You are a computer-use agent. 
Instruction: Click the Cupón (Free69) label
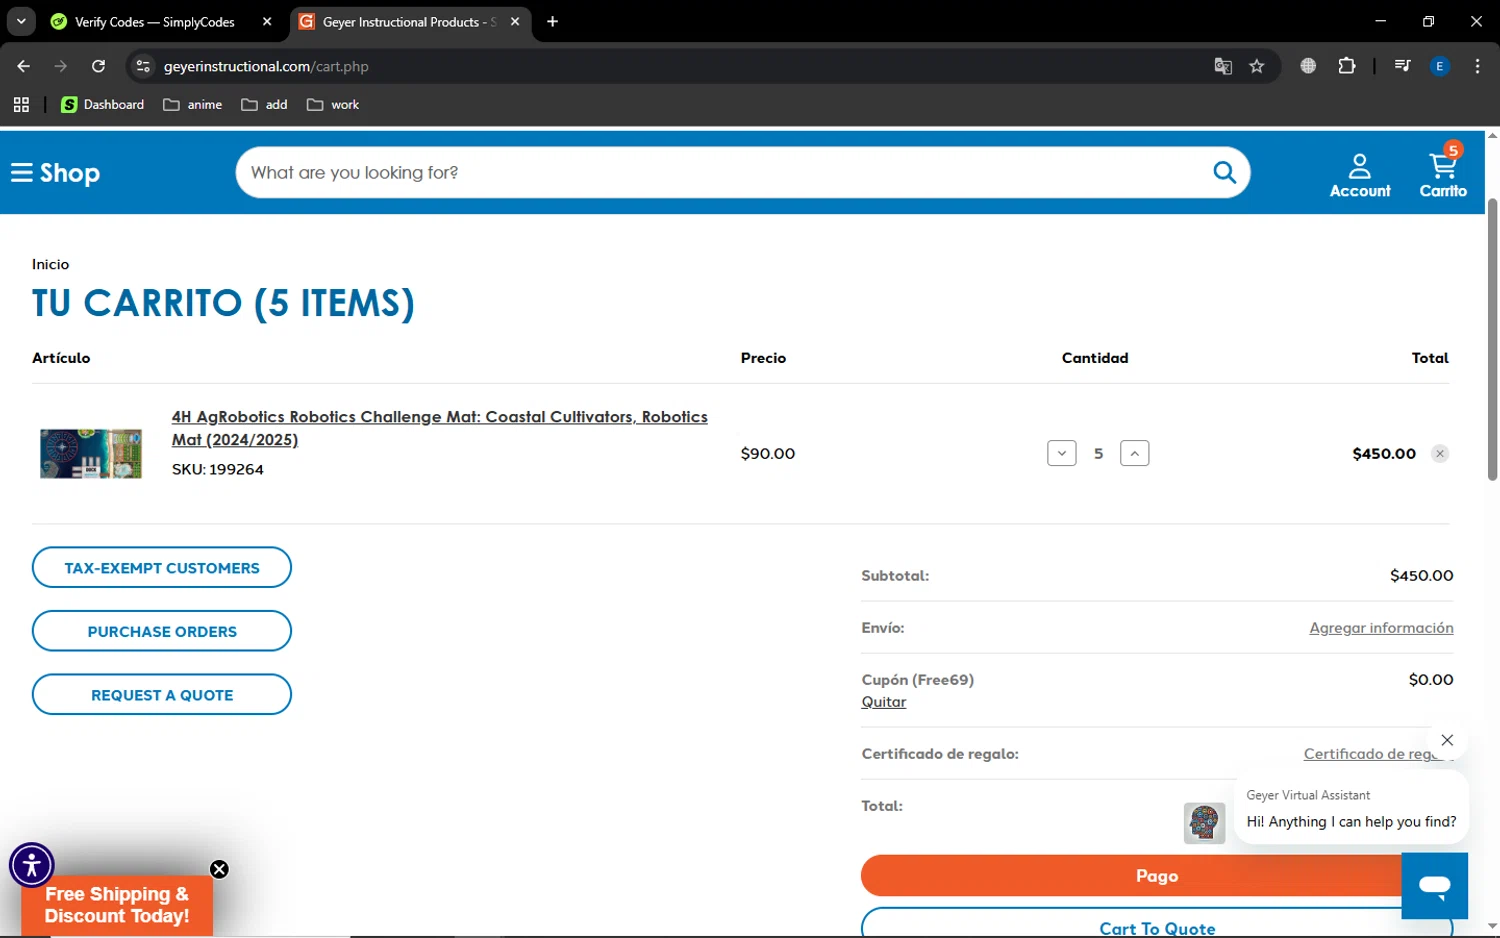917,679
